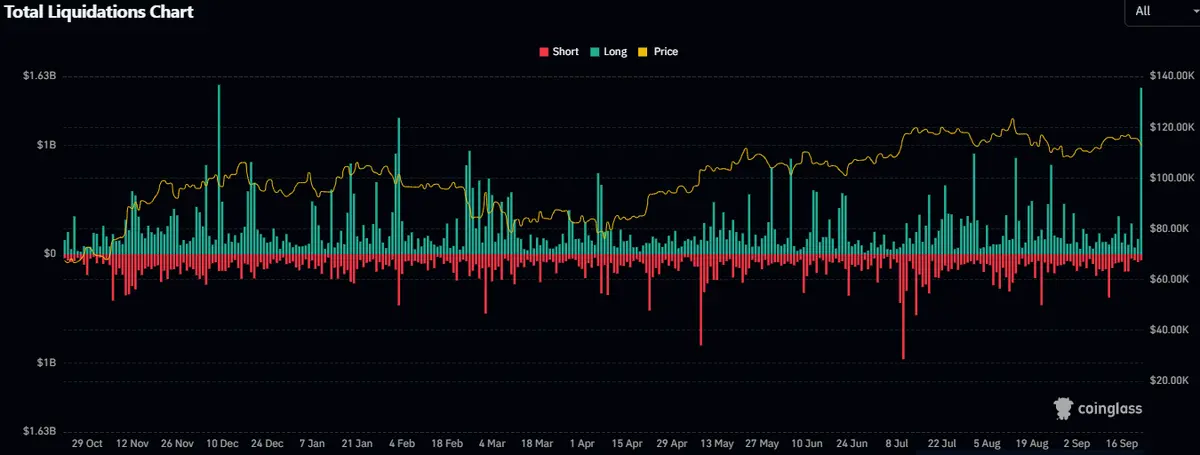Click the $100.00K price axis label

click(1173, 178)
